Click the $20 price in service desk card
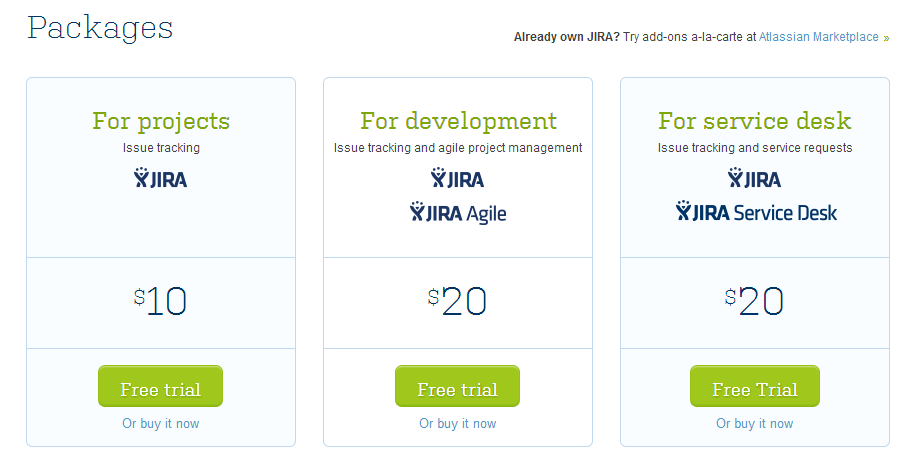The height and width of the screenshot is (476, 920). click(x=755, y=302)
